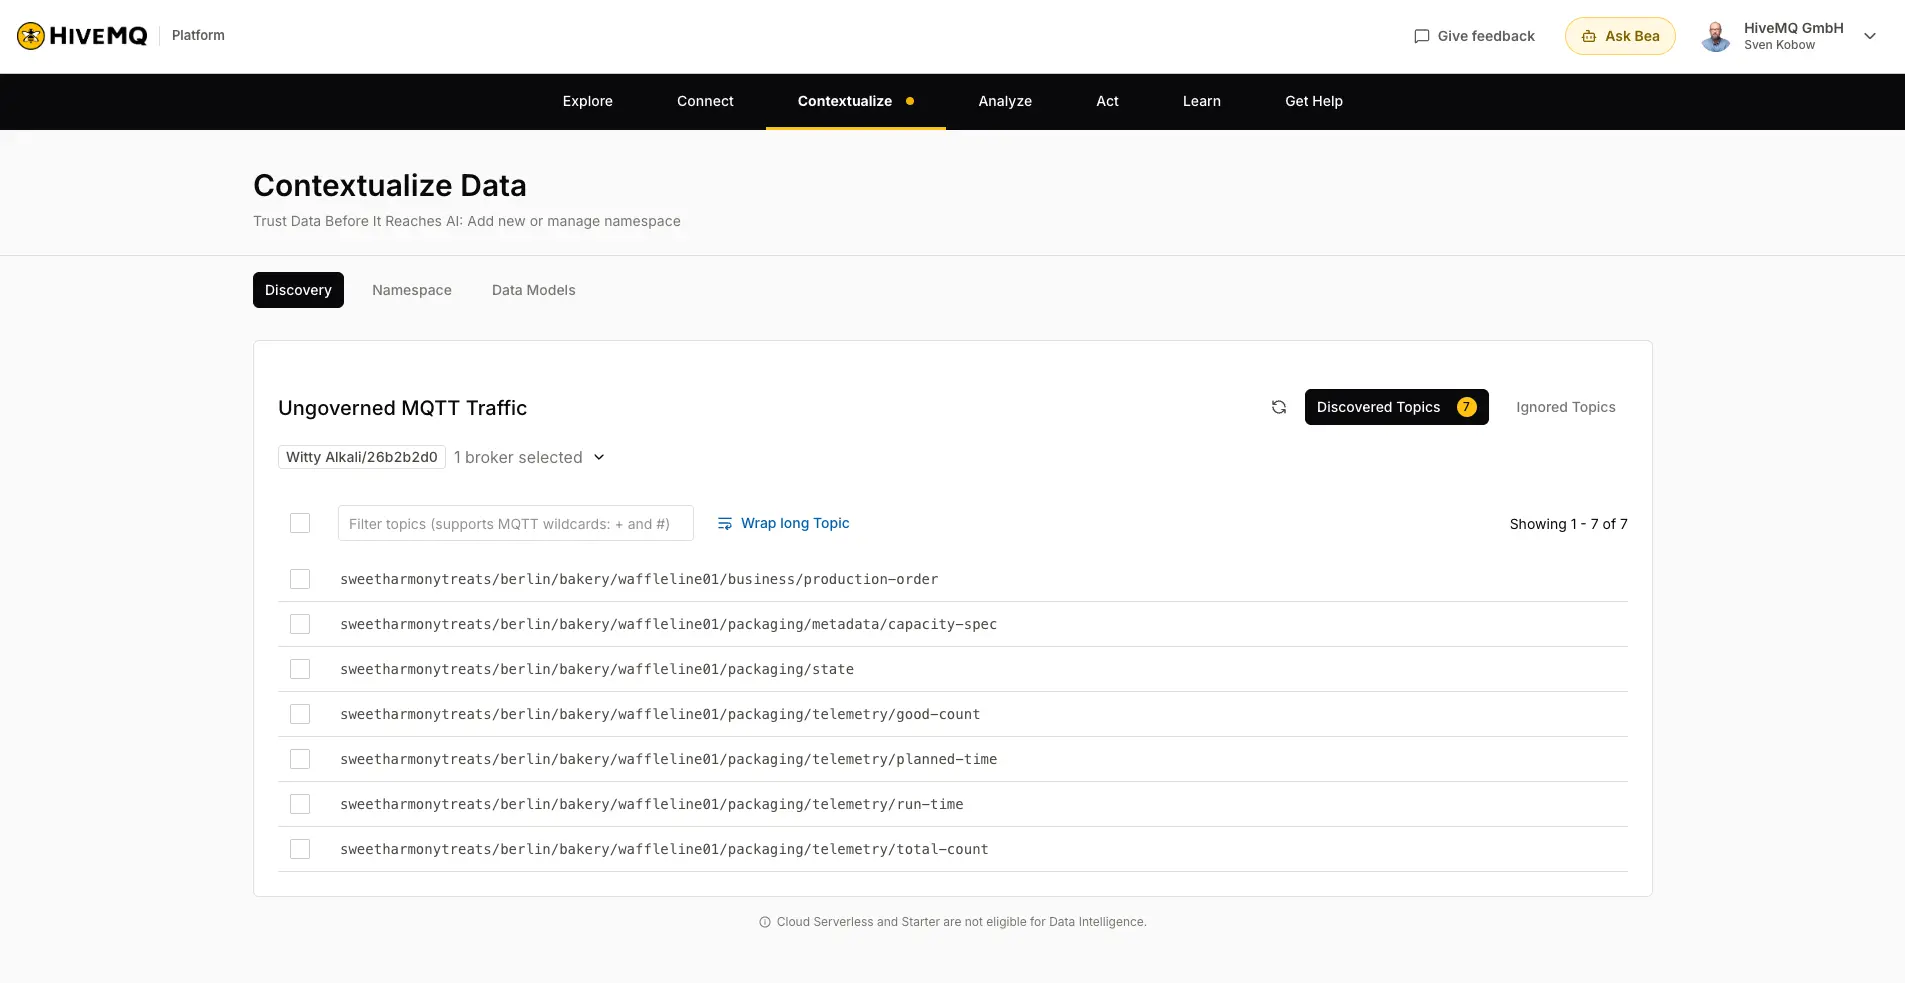Click the Ask Bea button
The width and height of the screenshot is (1905, 983).
click(x=1620, y=36)
